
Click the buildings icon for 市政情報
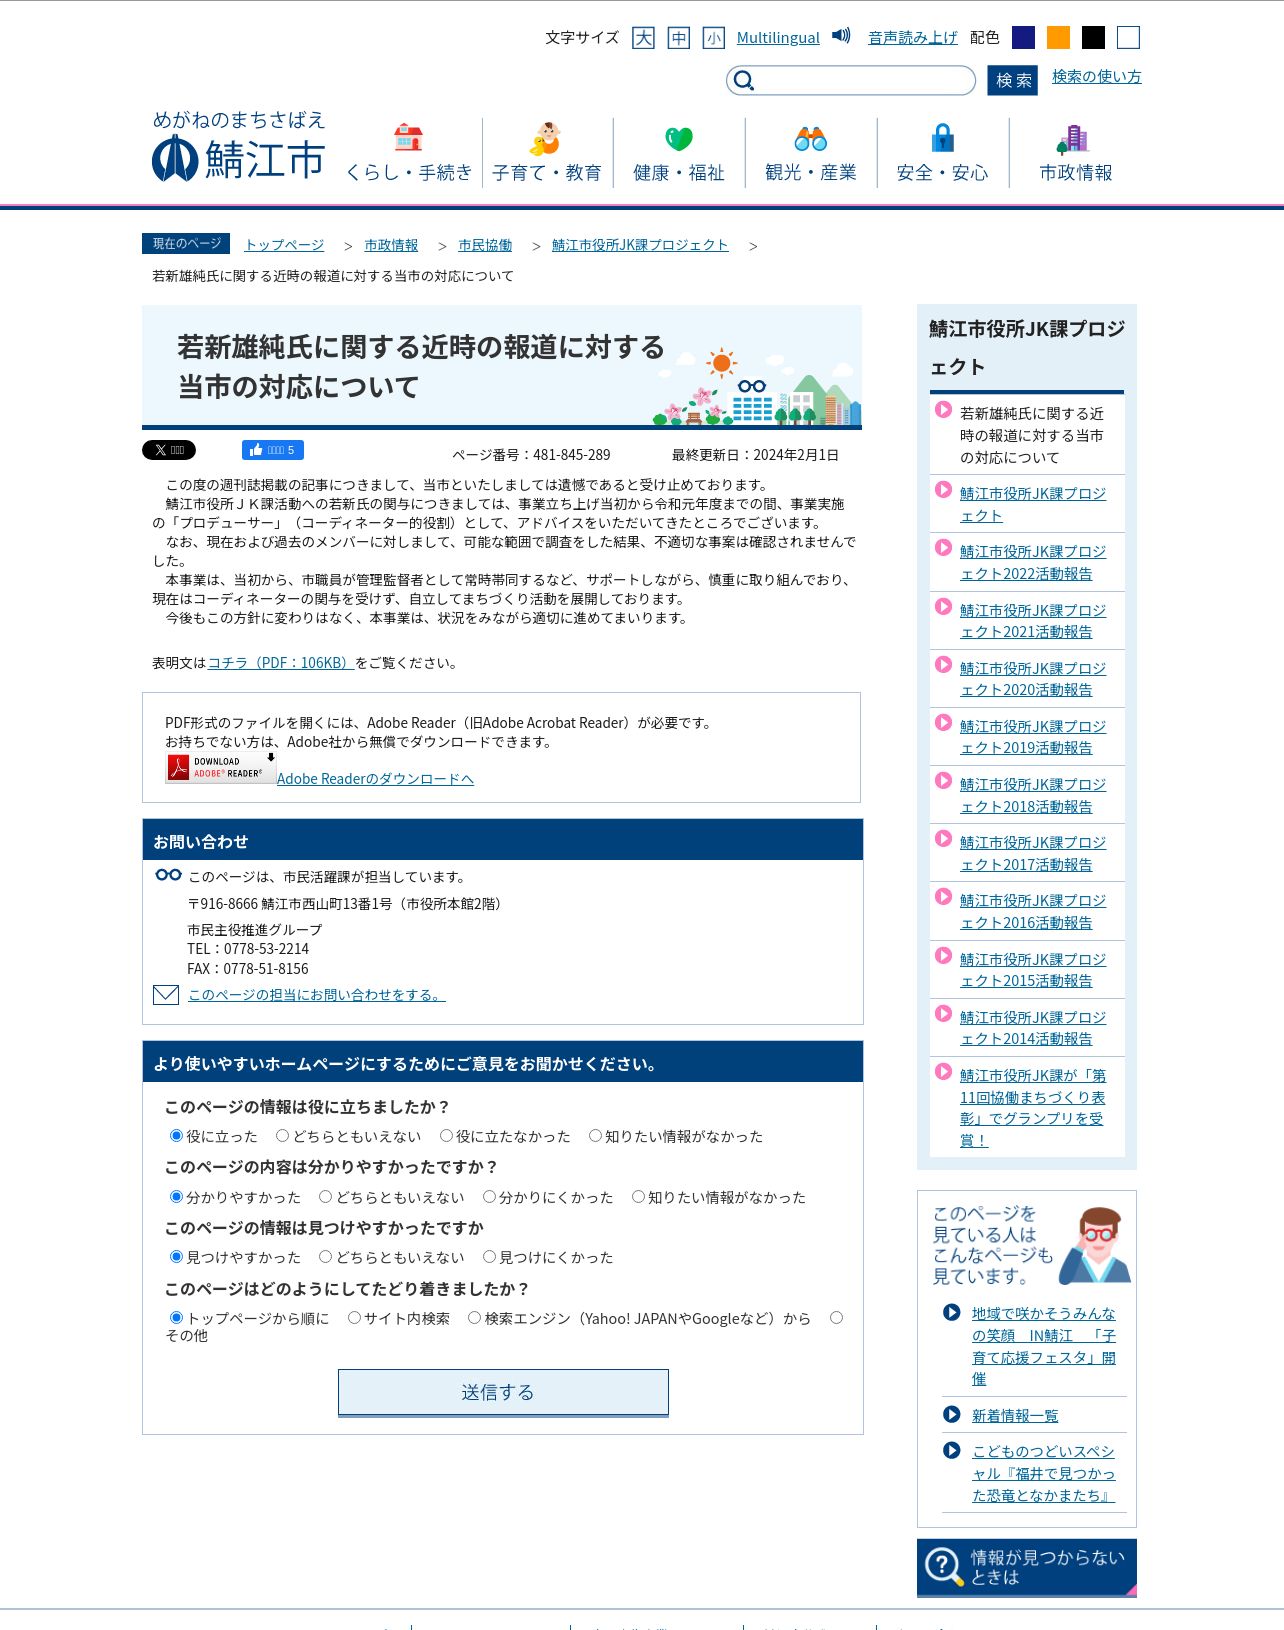(x=1072, y=138)
